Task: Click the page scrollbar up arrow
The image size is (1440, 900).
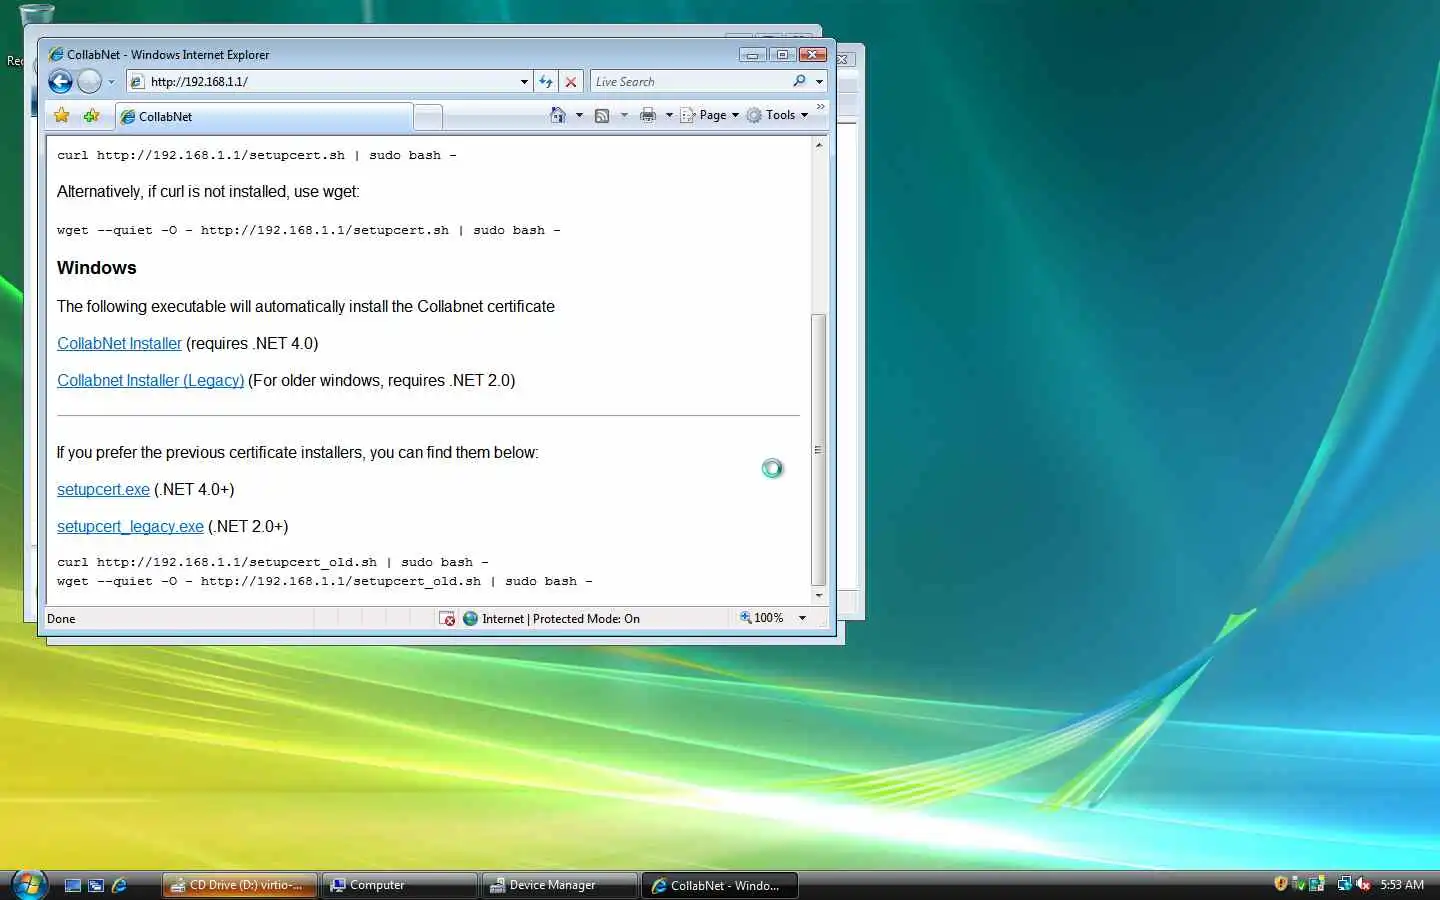Action: click(819, 146)
